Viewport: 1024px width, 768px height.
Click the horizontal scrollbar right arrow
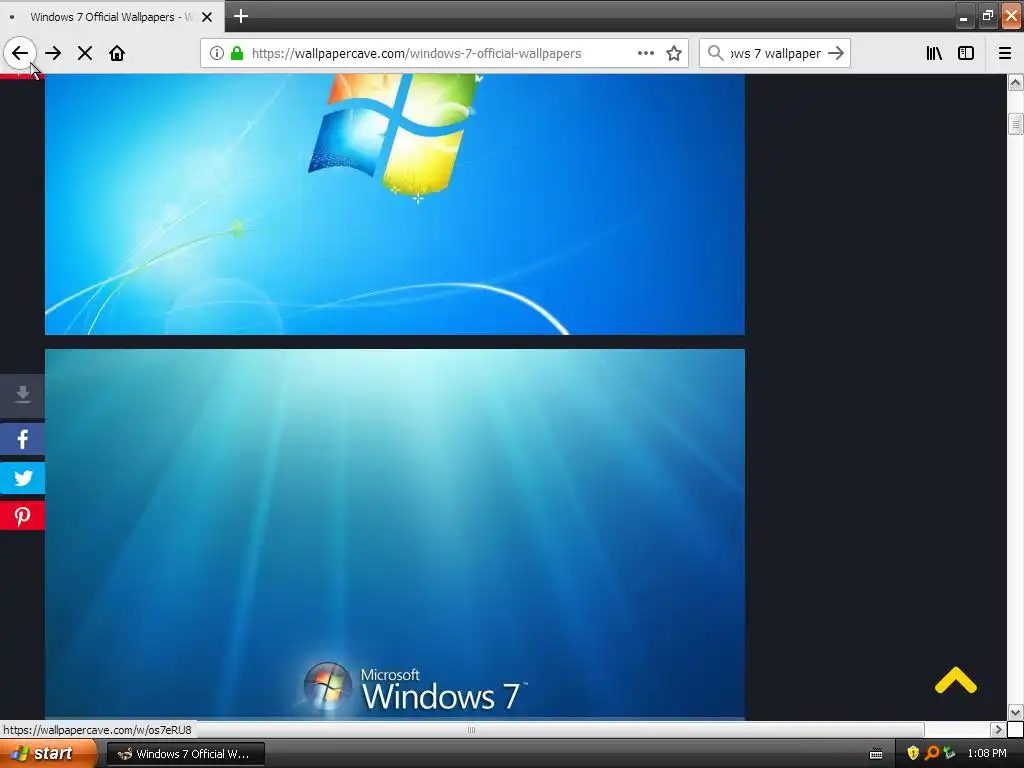pyautogui.click(x=997, y=729)
